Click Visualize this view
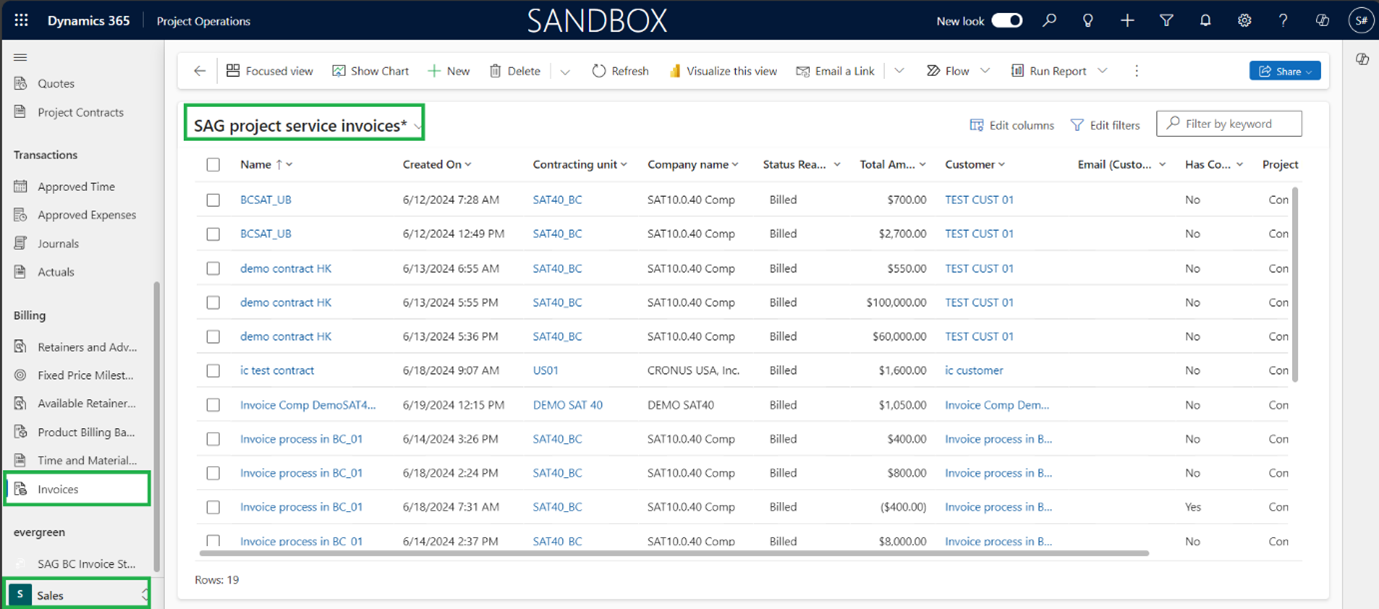The image size is (1379, 609). [x=723, y=71]
